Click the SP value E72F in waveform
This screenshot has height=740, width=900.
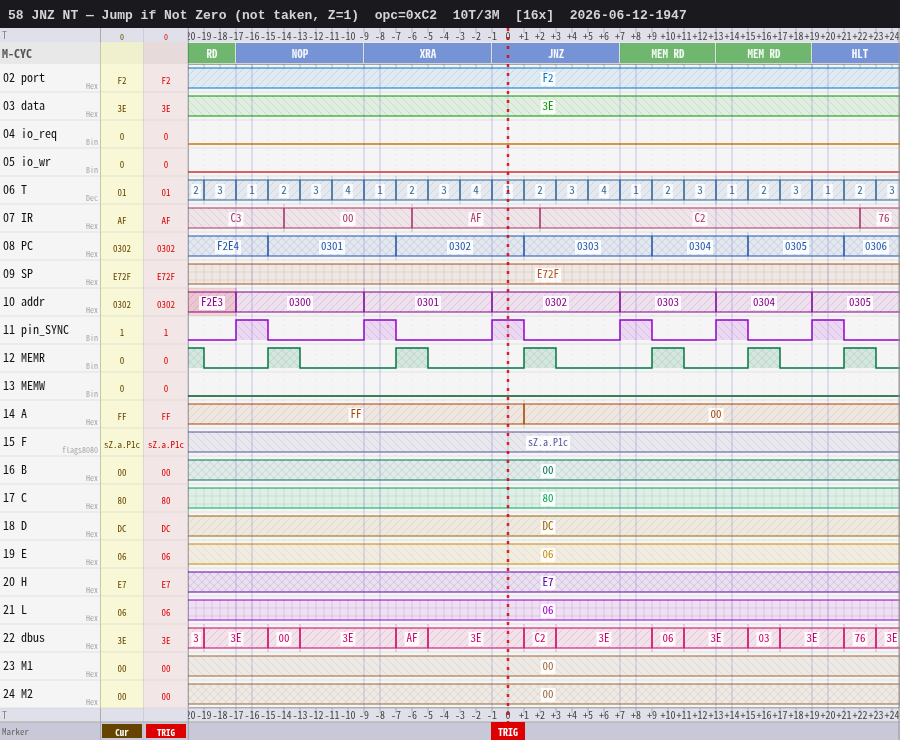tap(548, 274)
